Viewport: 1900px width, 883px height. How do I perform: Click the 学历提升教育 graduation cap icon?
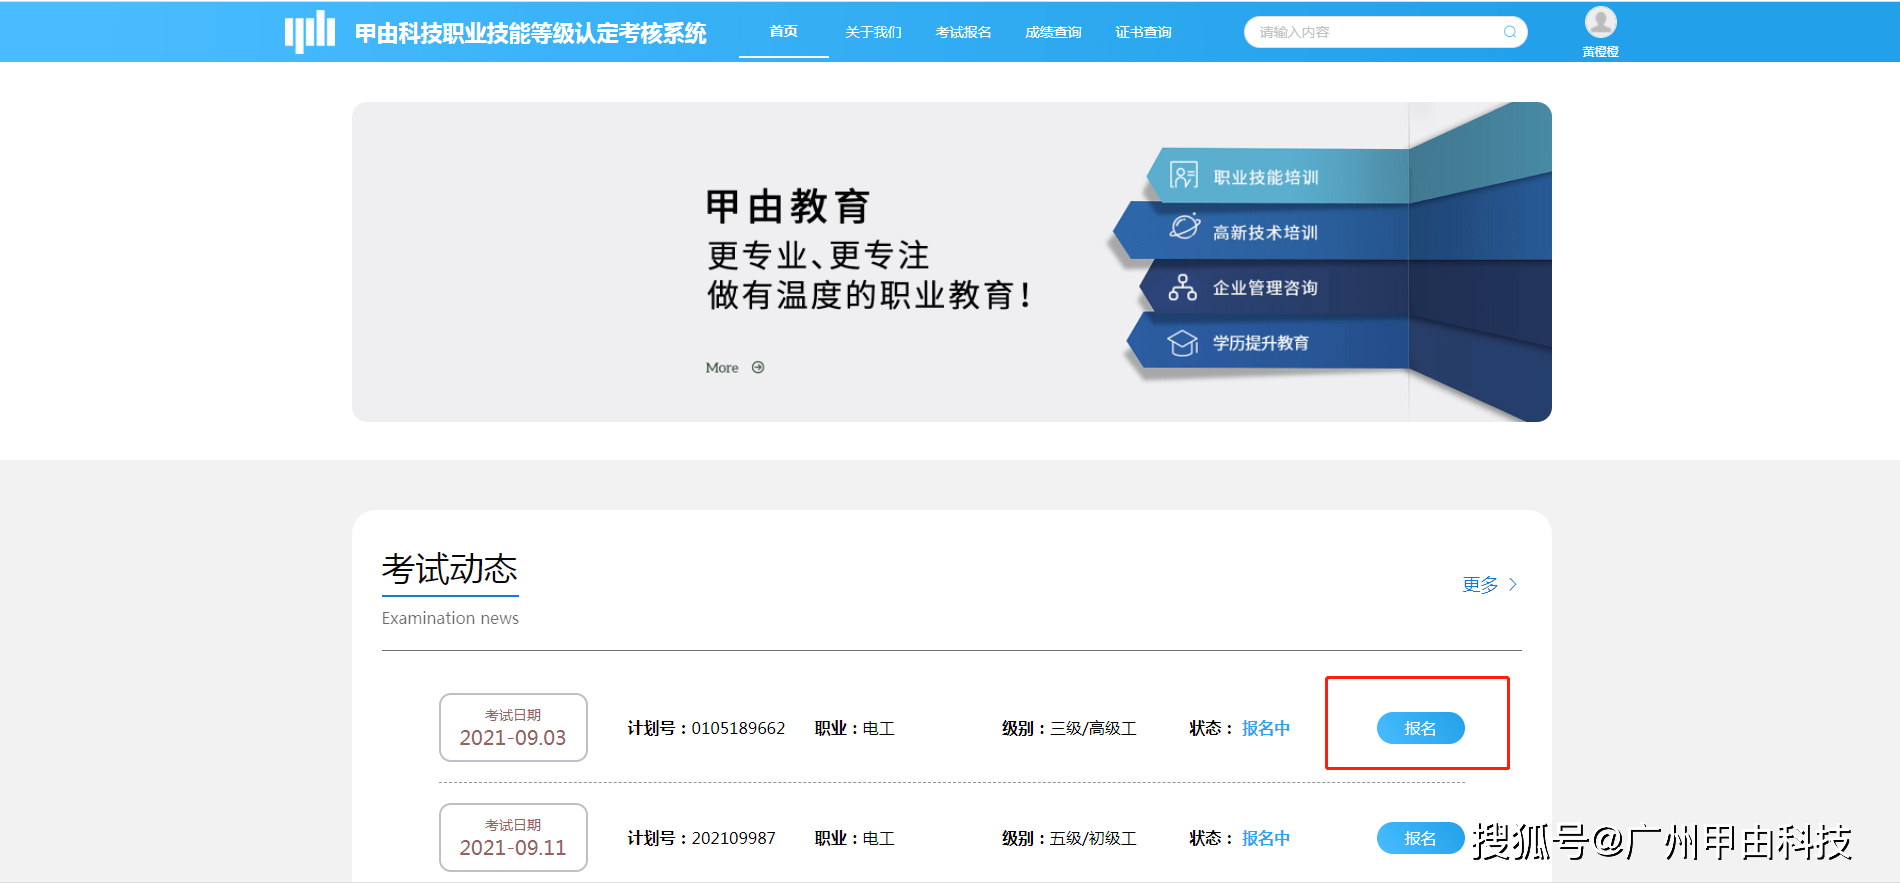[1183, 343]
